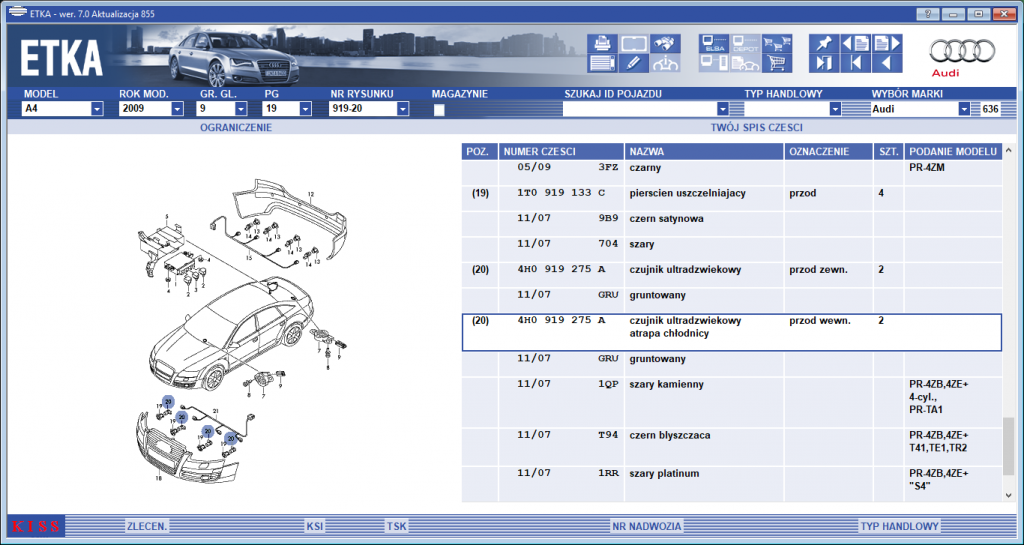Open the NR RYSUNKU 919-20 dropdown
Image resolution: width=1024 pixels, height=545 pixels.
403,109
